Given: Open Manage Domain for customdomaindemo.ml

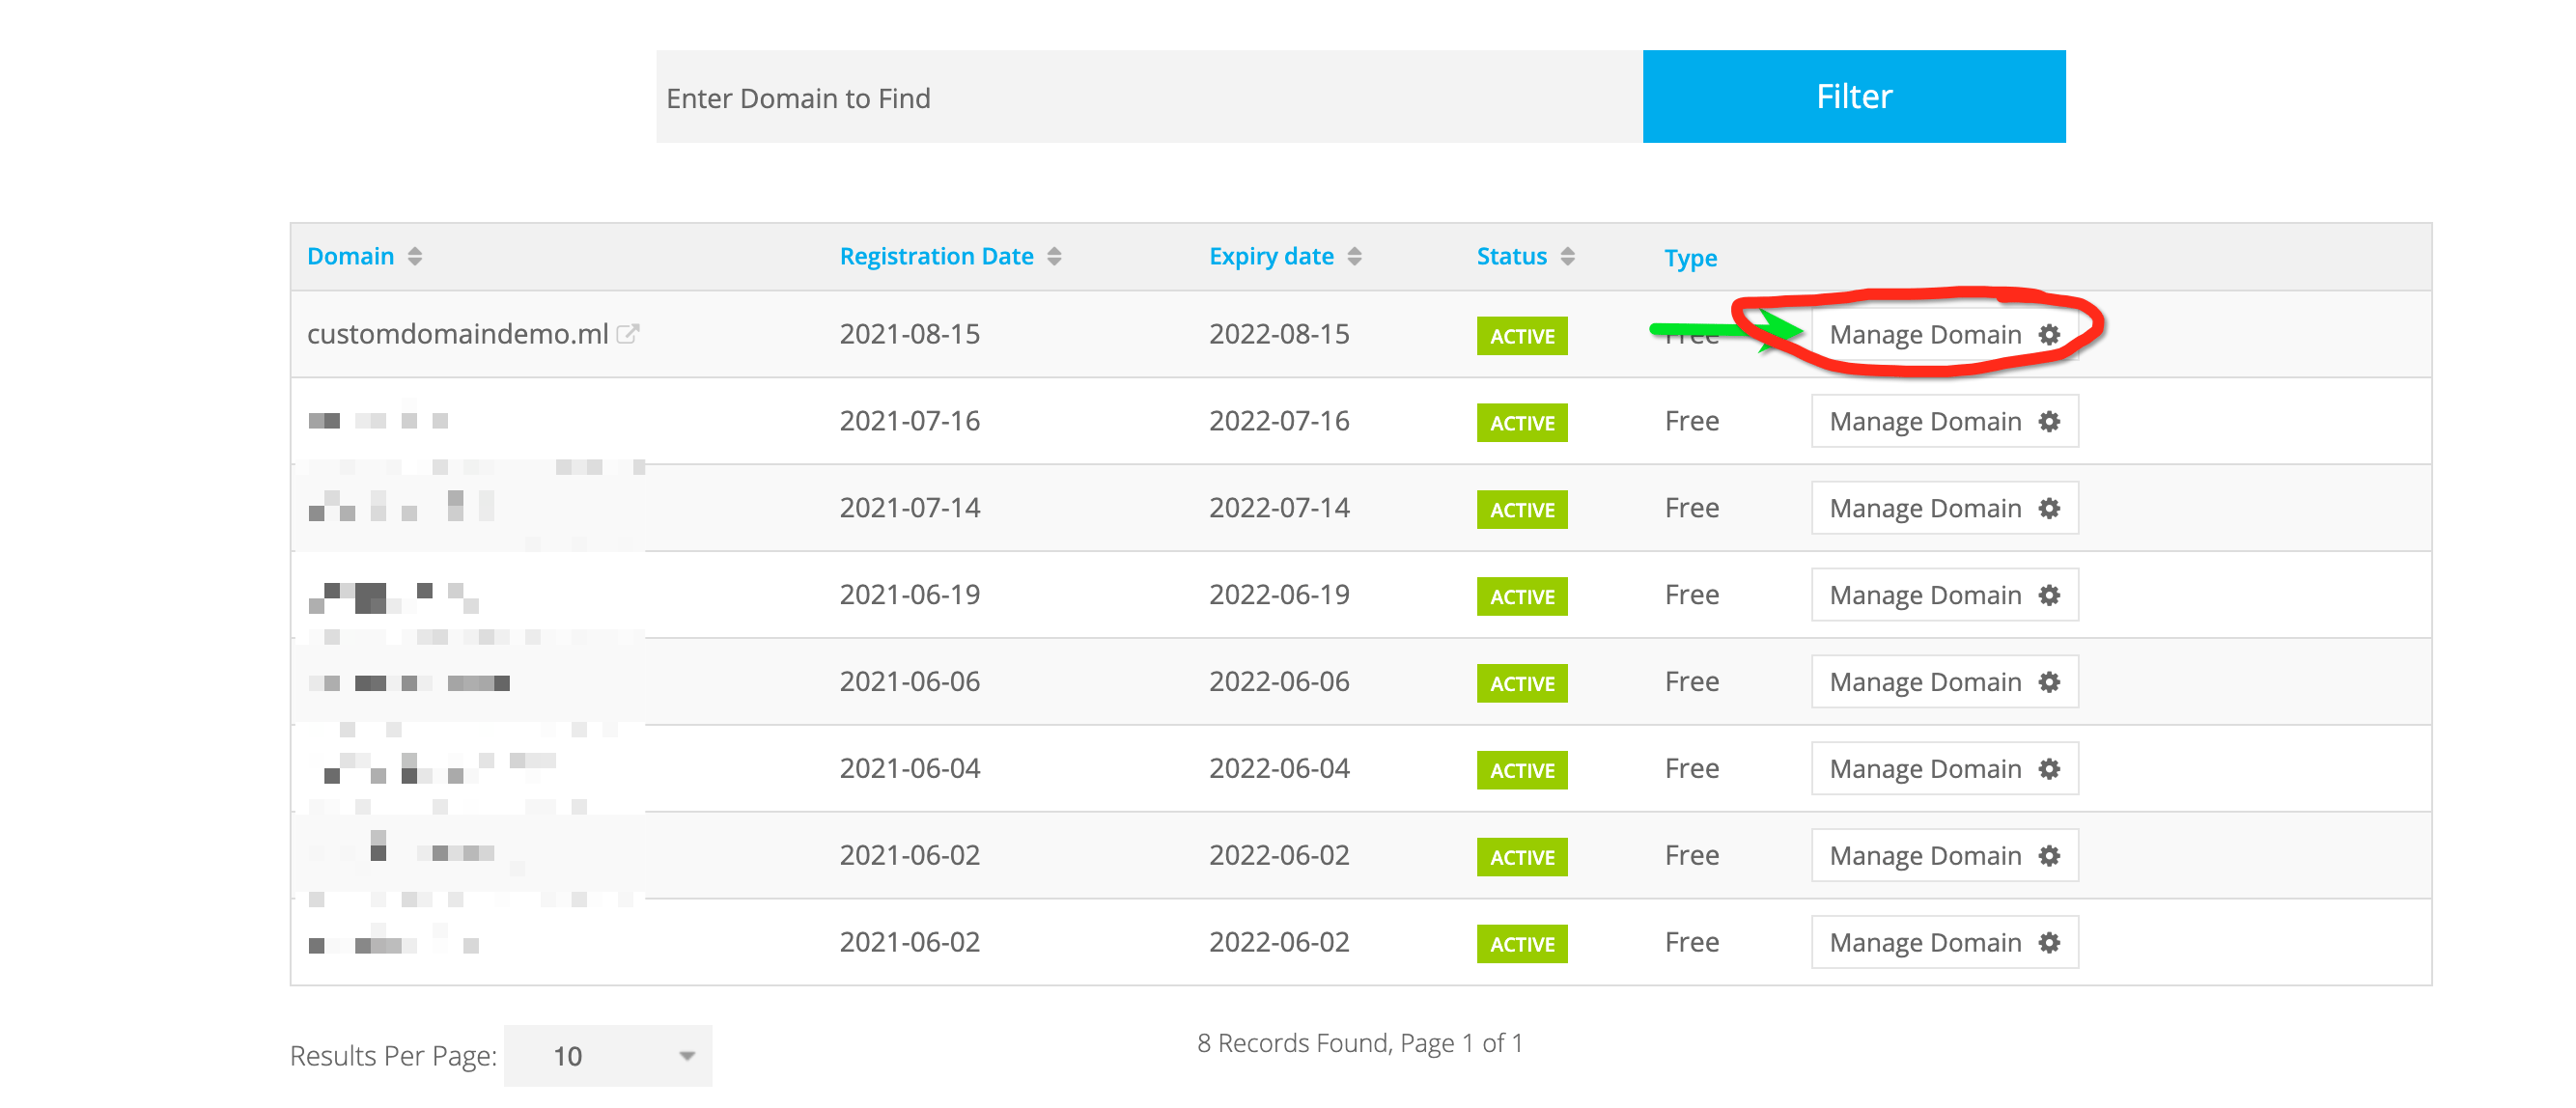Looking at the screenshot, I should (x=1944, y=335).
